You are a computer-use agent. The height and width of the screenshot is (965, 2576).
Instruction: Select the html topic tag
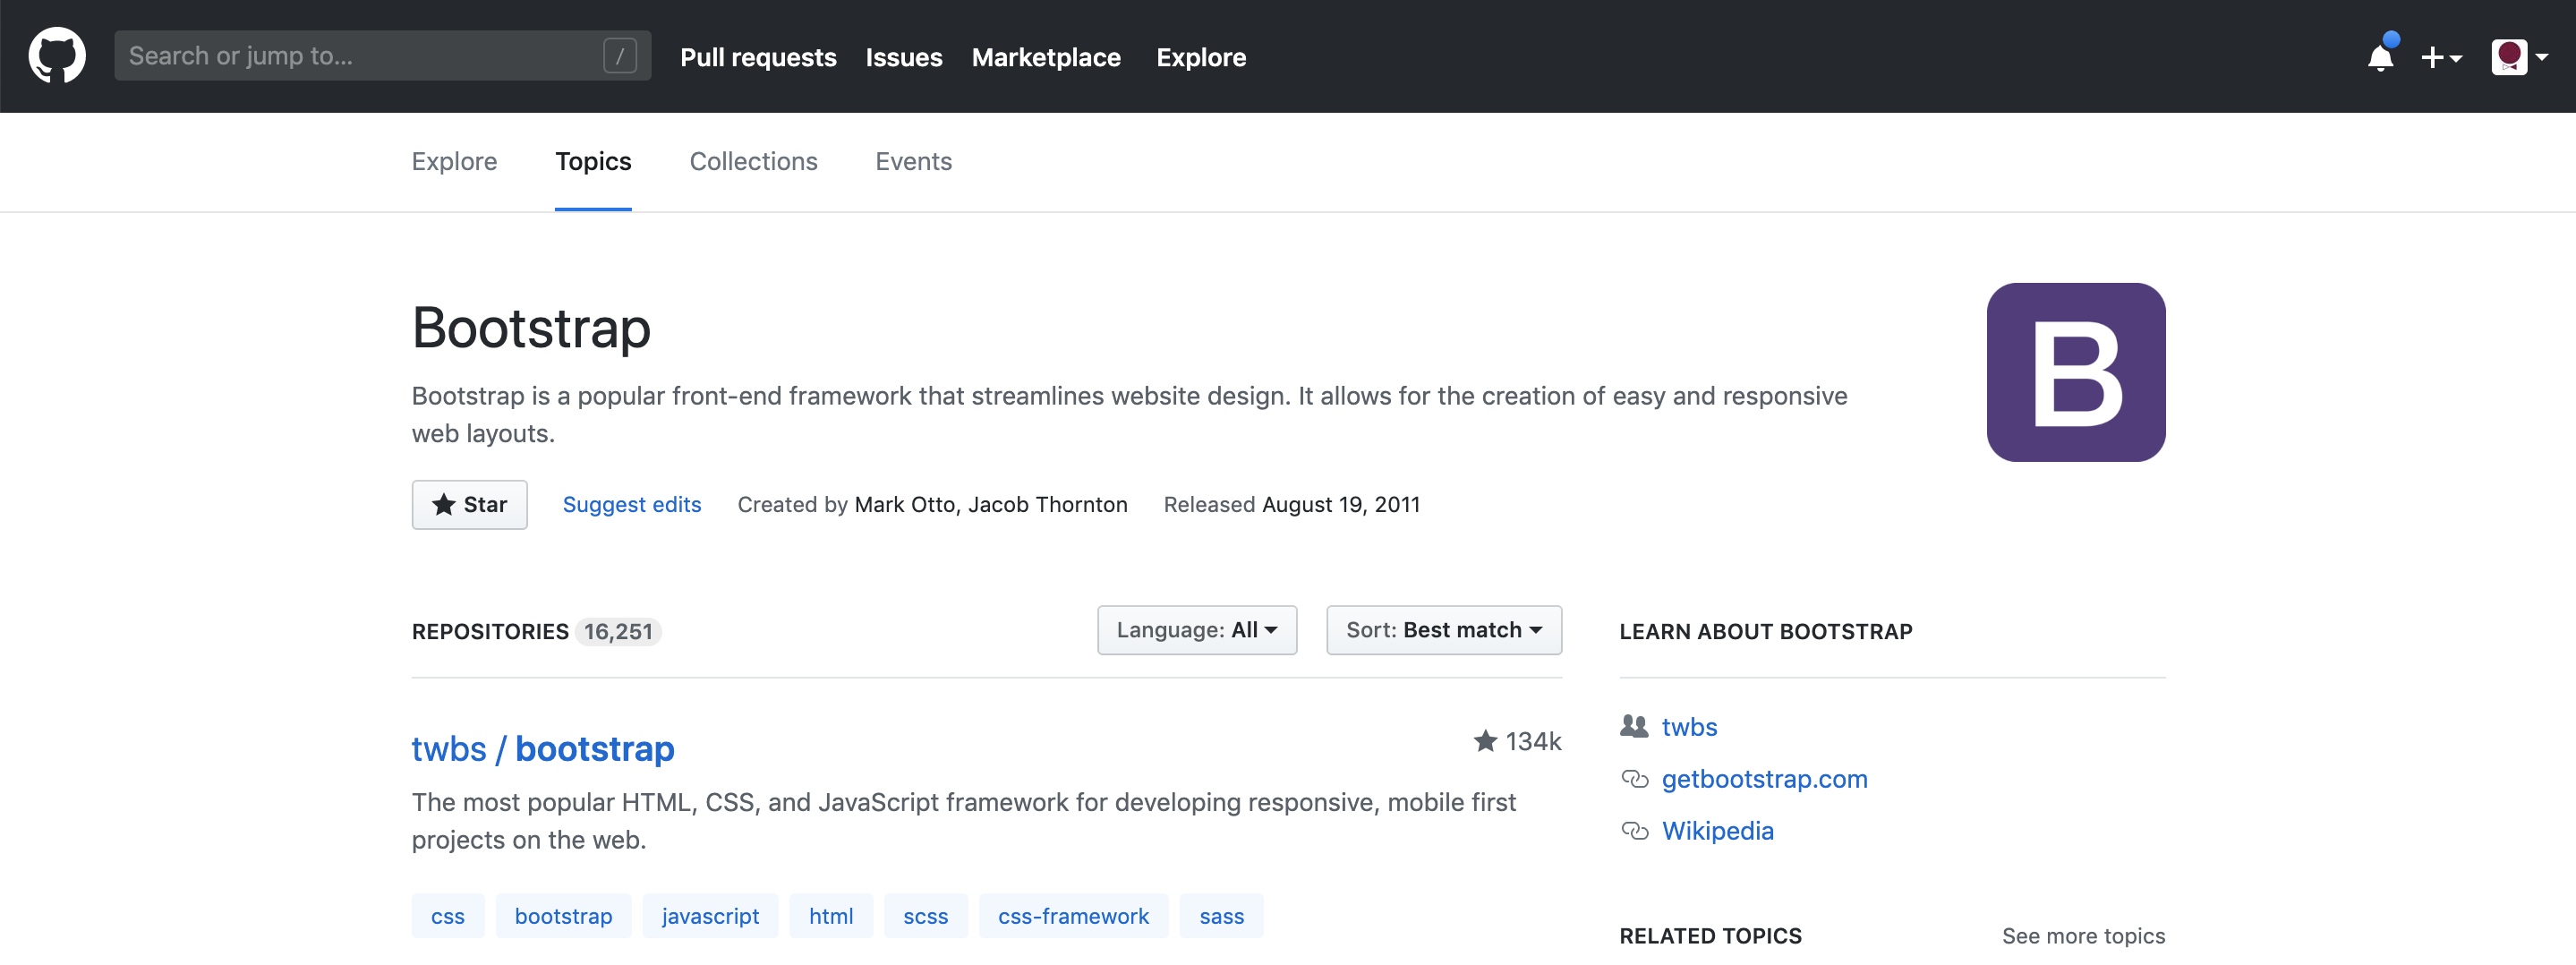tap(831, 916)
